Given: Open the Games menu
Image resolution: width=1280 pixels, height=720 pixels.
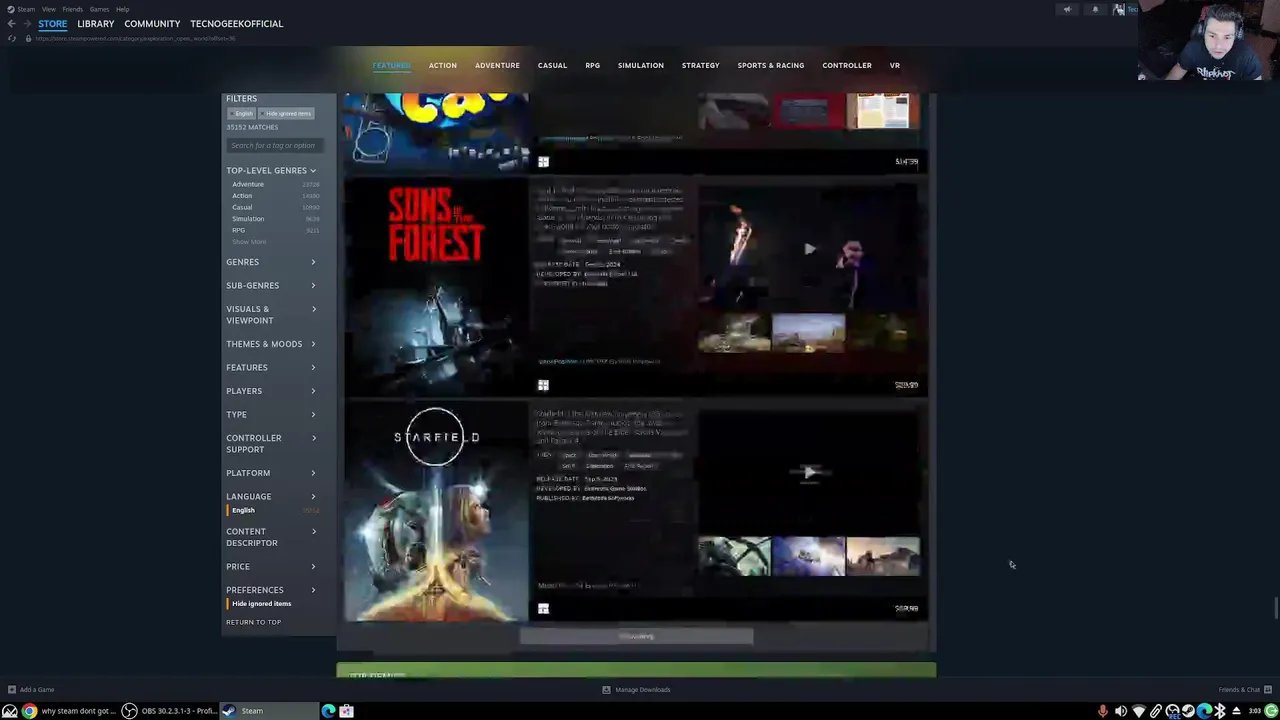Looking at the screenshot, I should pos(99,9).
